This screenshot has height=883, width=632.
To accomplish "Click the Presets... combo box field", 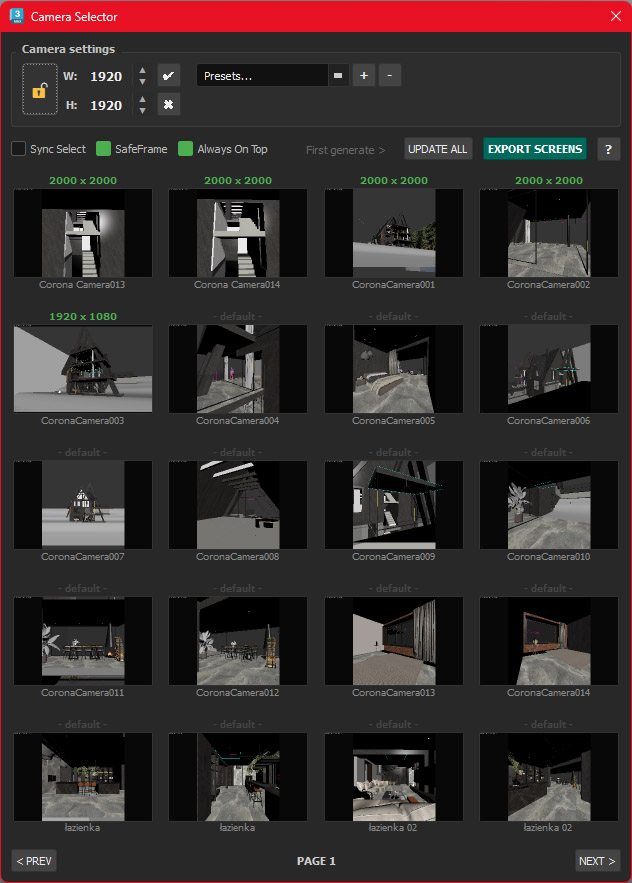I will tap(262, 75).
